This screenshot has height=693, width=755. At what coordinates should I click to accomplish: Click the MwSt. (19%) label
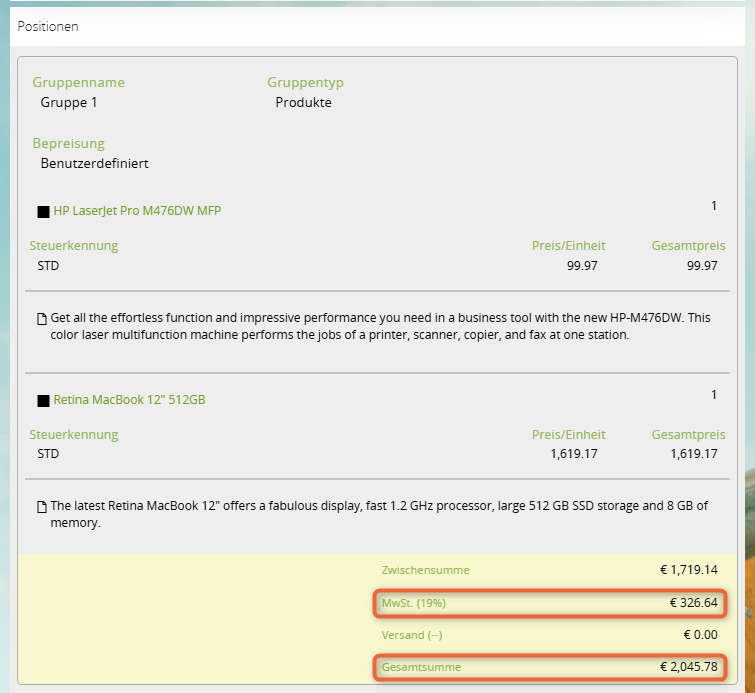414,603
